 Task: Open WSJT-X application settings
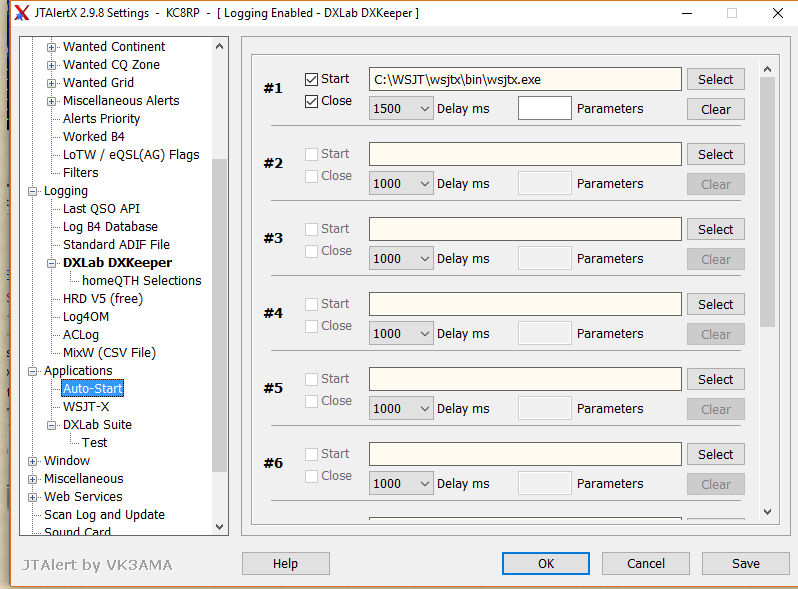coord(86,407)
